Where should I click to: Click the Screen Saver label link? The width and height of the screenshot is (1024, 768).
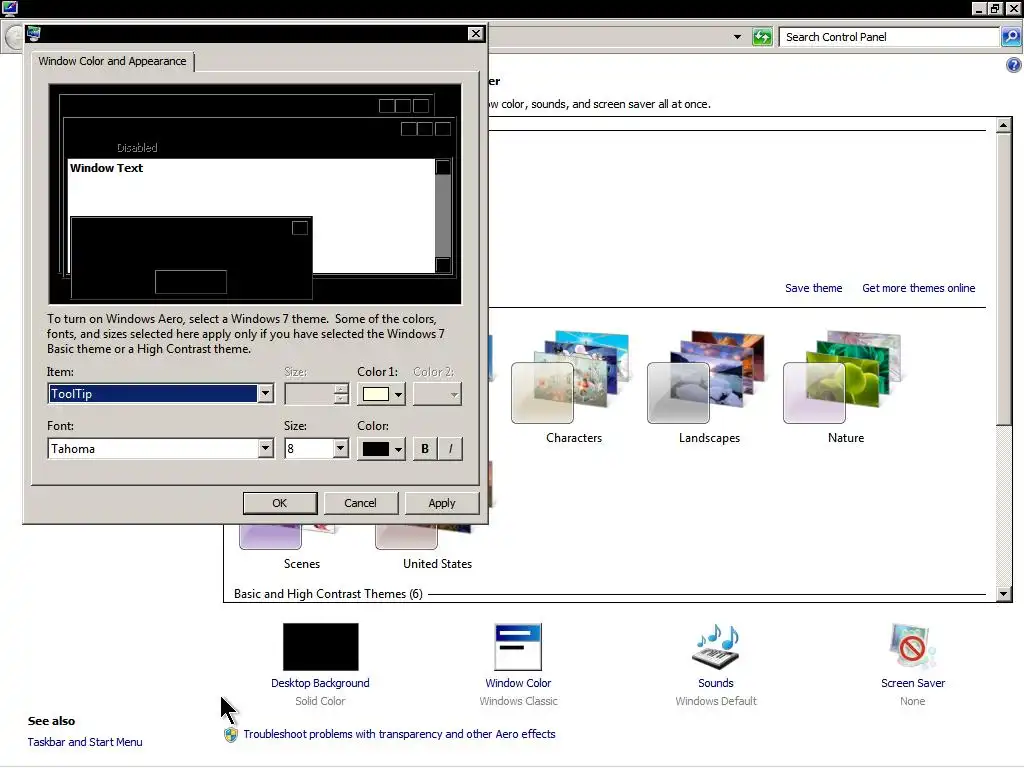click(x=912, y=683)
